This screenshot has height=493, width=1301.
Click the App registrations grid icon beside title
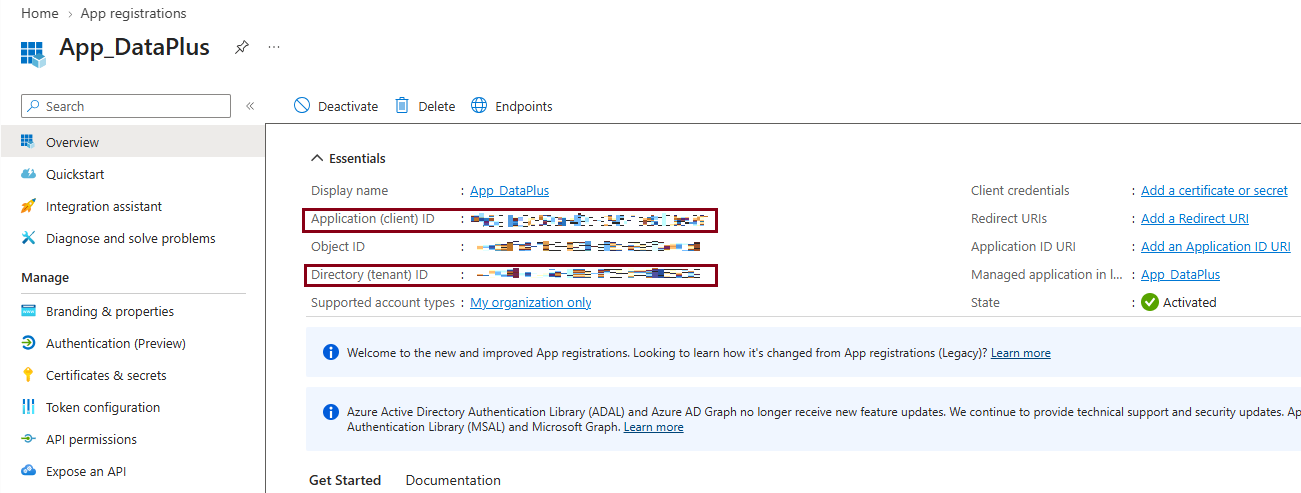[33, 52]
